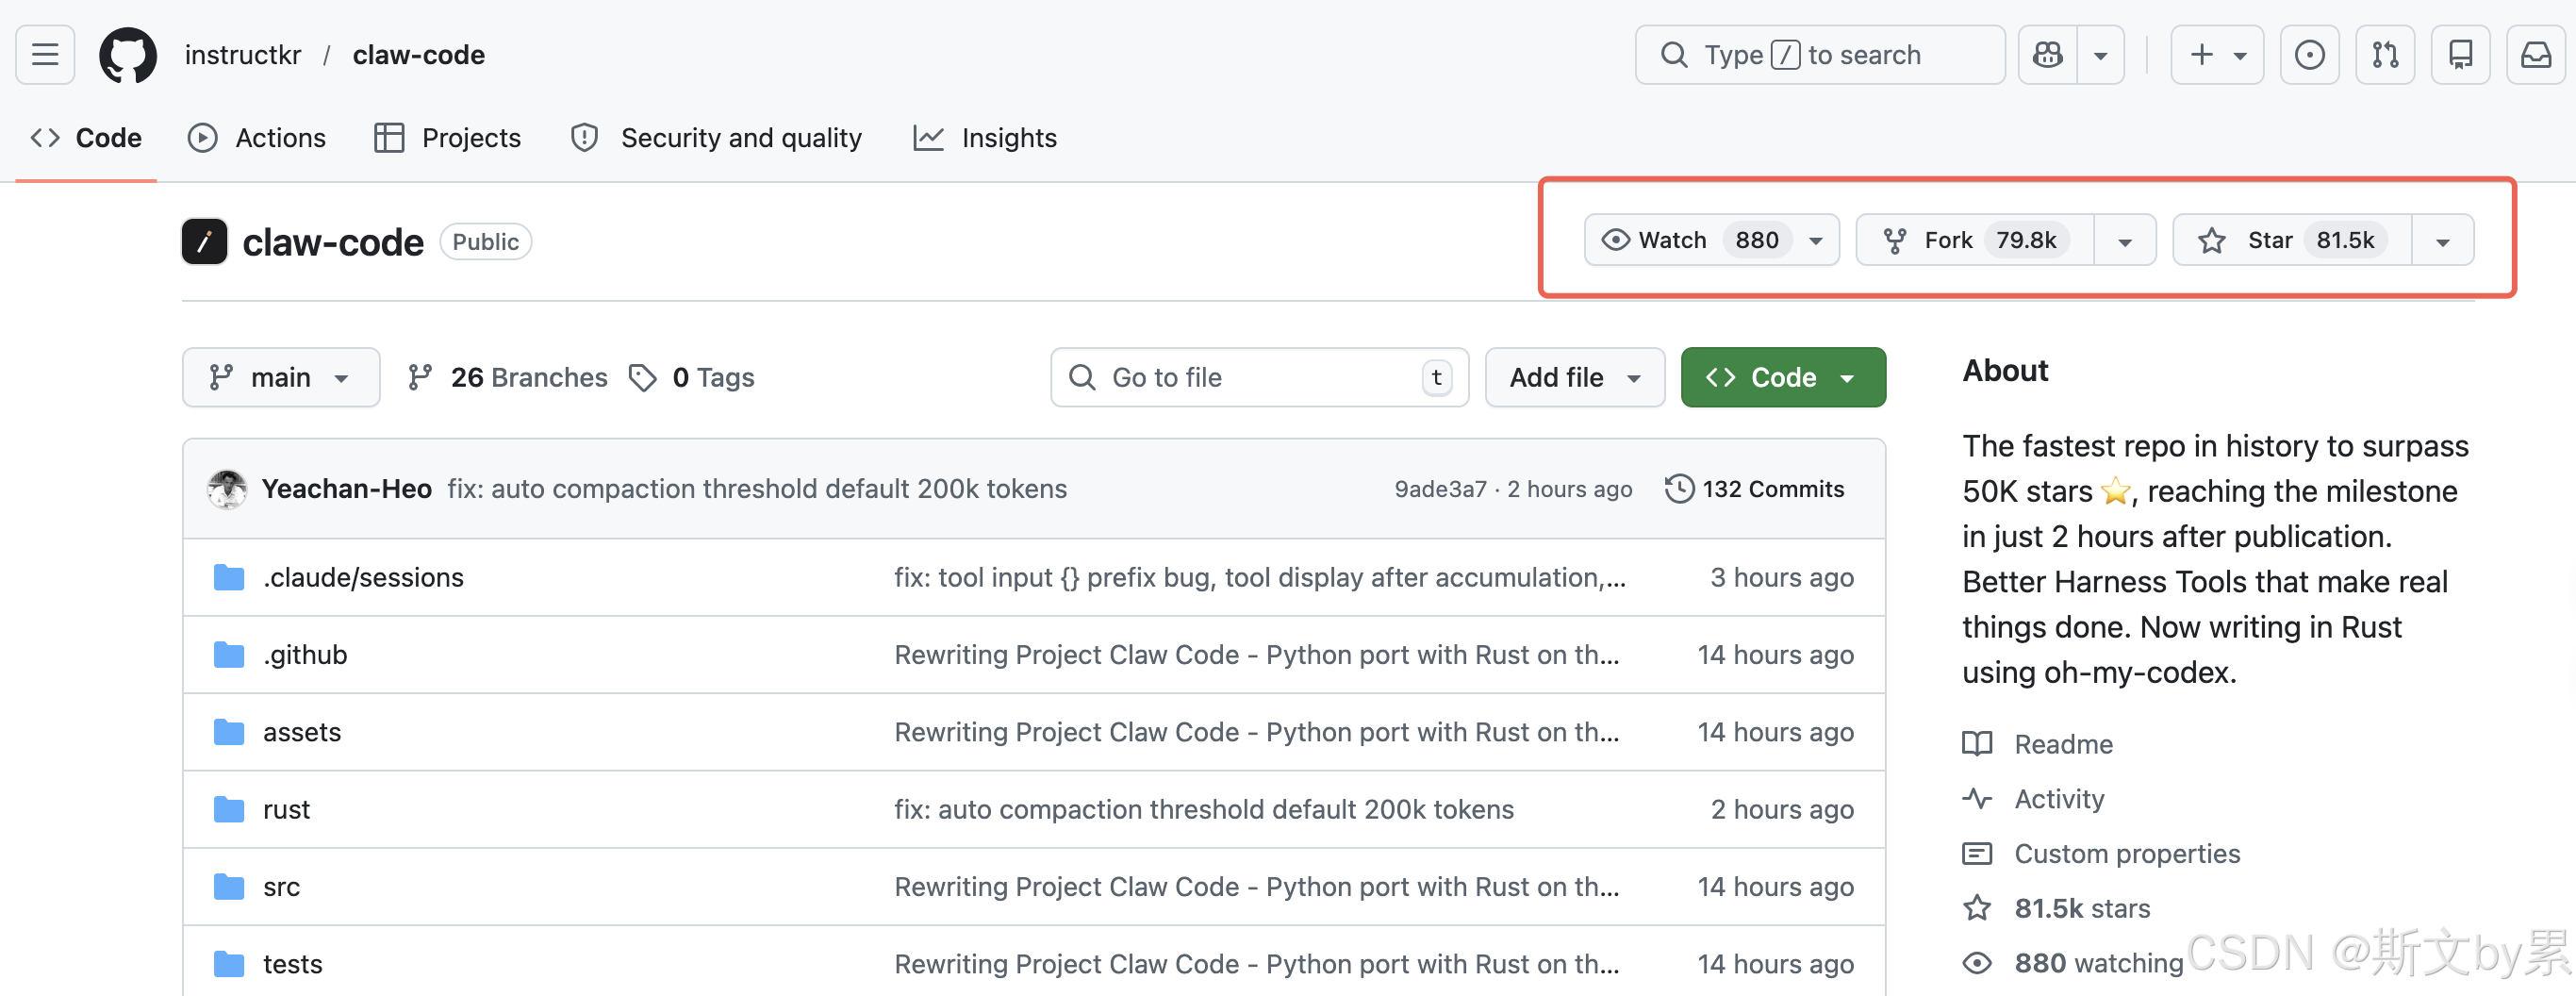Click folder icon beside tests
The width and height of the screenshot is (2576, 996).
(229, 964)
